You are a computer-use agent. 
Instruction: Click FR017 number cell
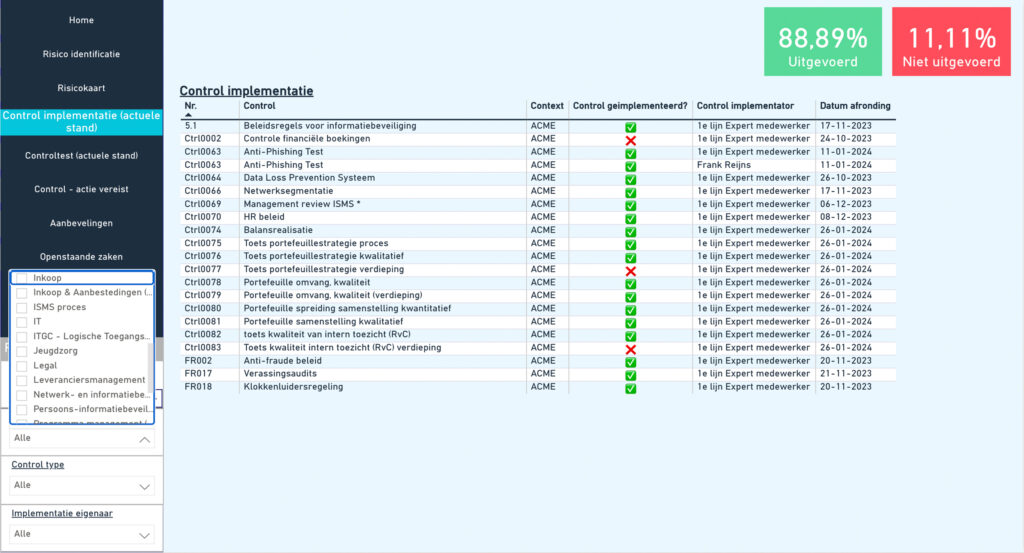tap(198, 373)
